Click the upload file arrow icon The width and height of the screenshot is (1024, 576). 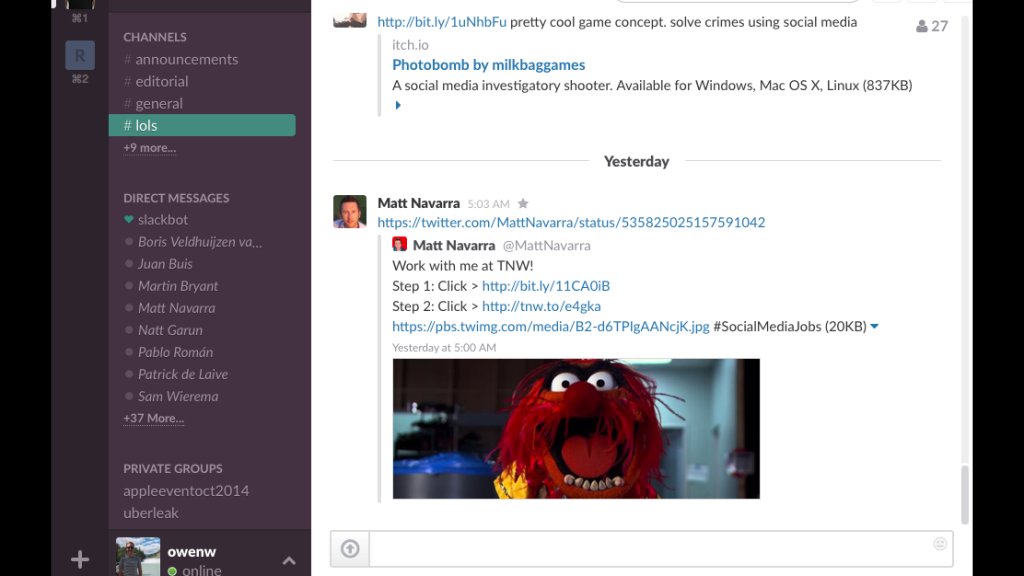tap(350, 549)
